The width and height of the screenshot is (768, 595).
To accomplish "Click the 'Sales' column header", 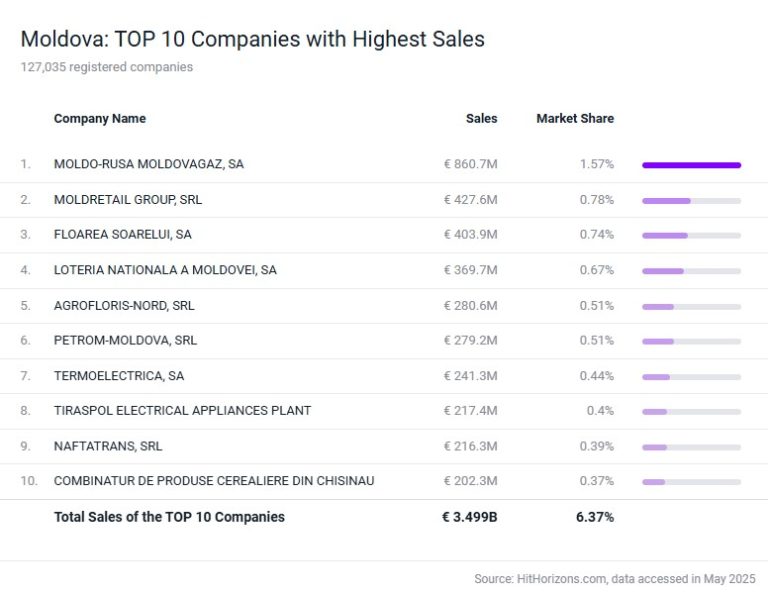I will pos(481,119).
